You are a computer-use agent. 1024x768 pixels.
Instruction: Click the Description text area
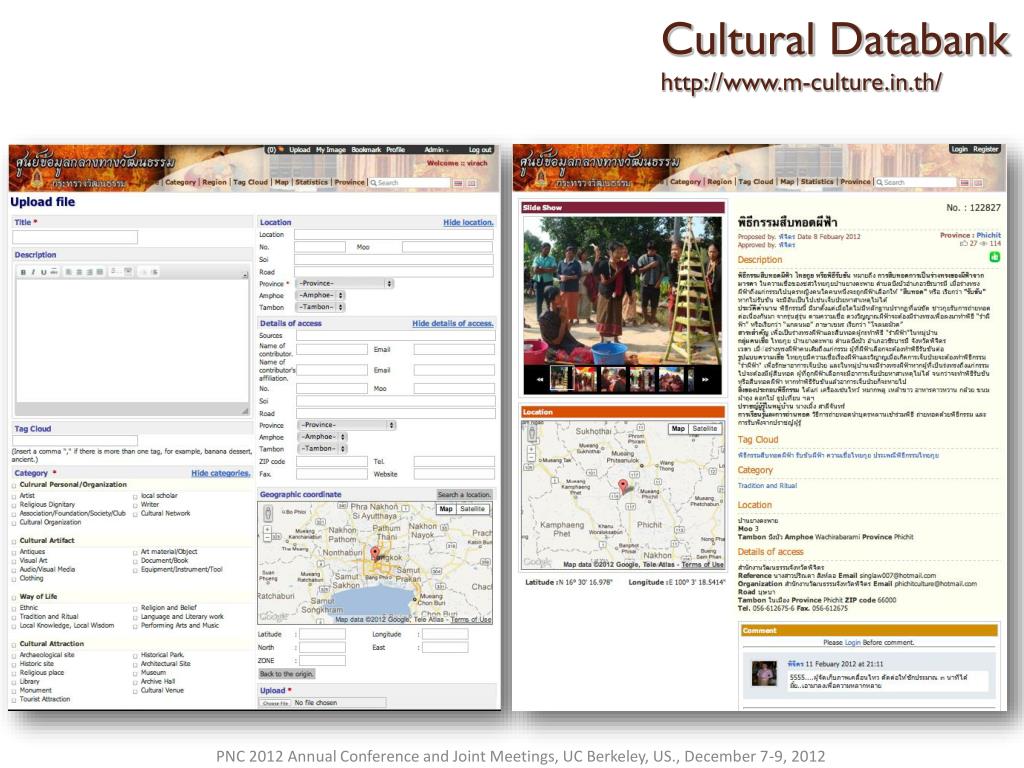(x=132, y=340)
